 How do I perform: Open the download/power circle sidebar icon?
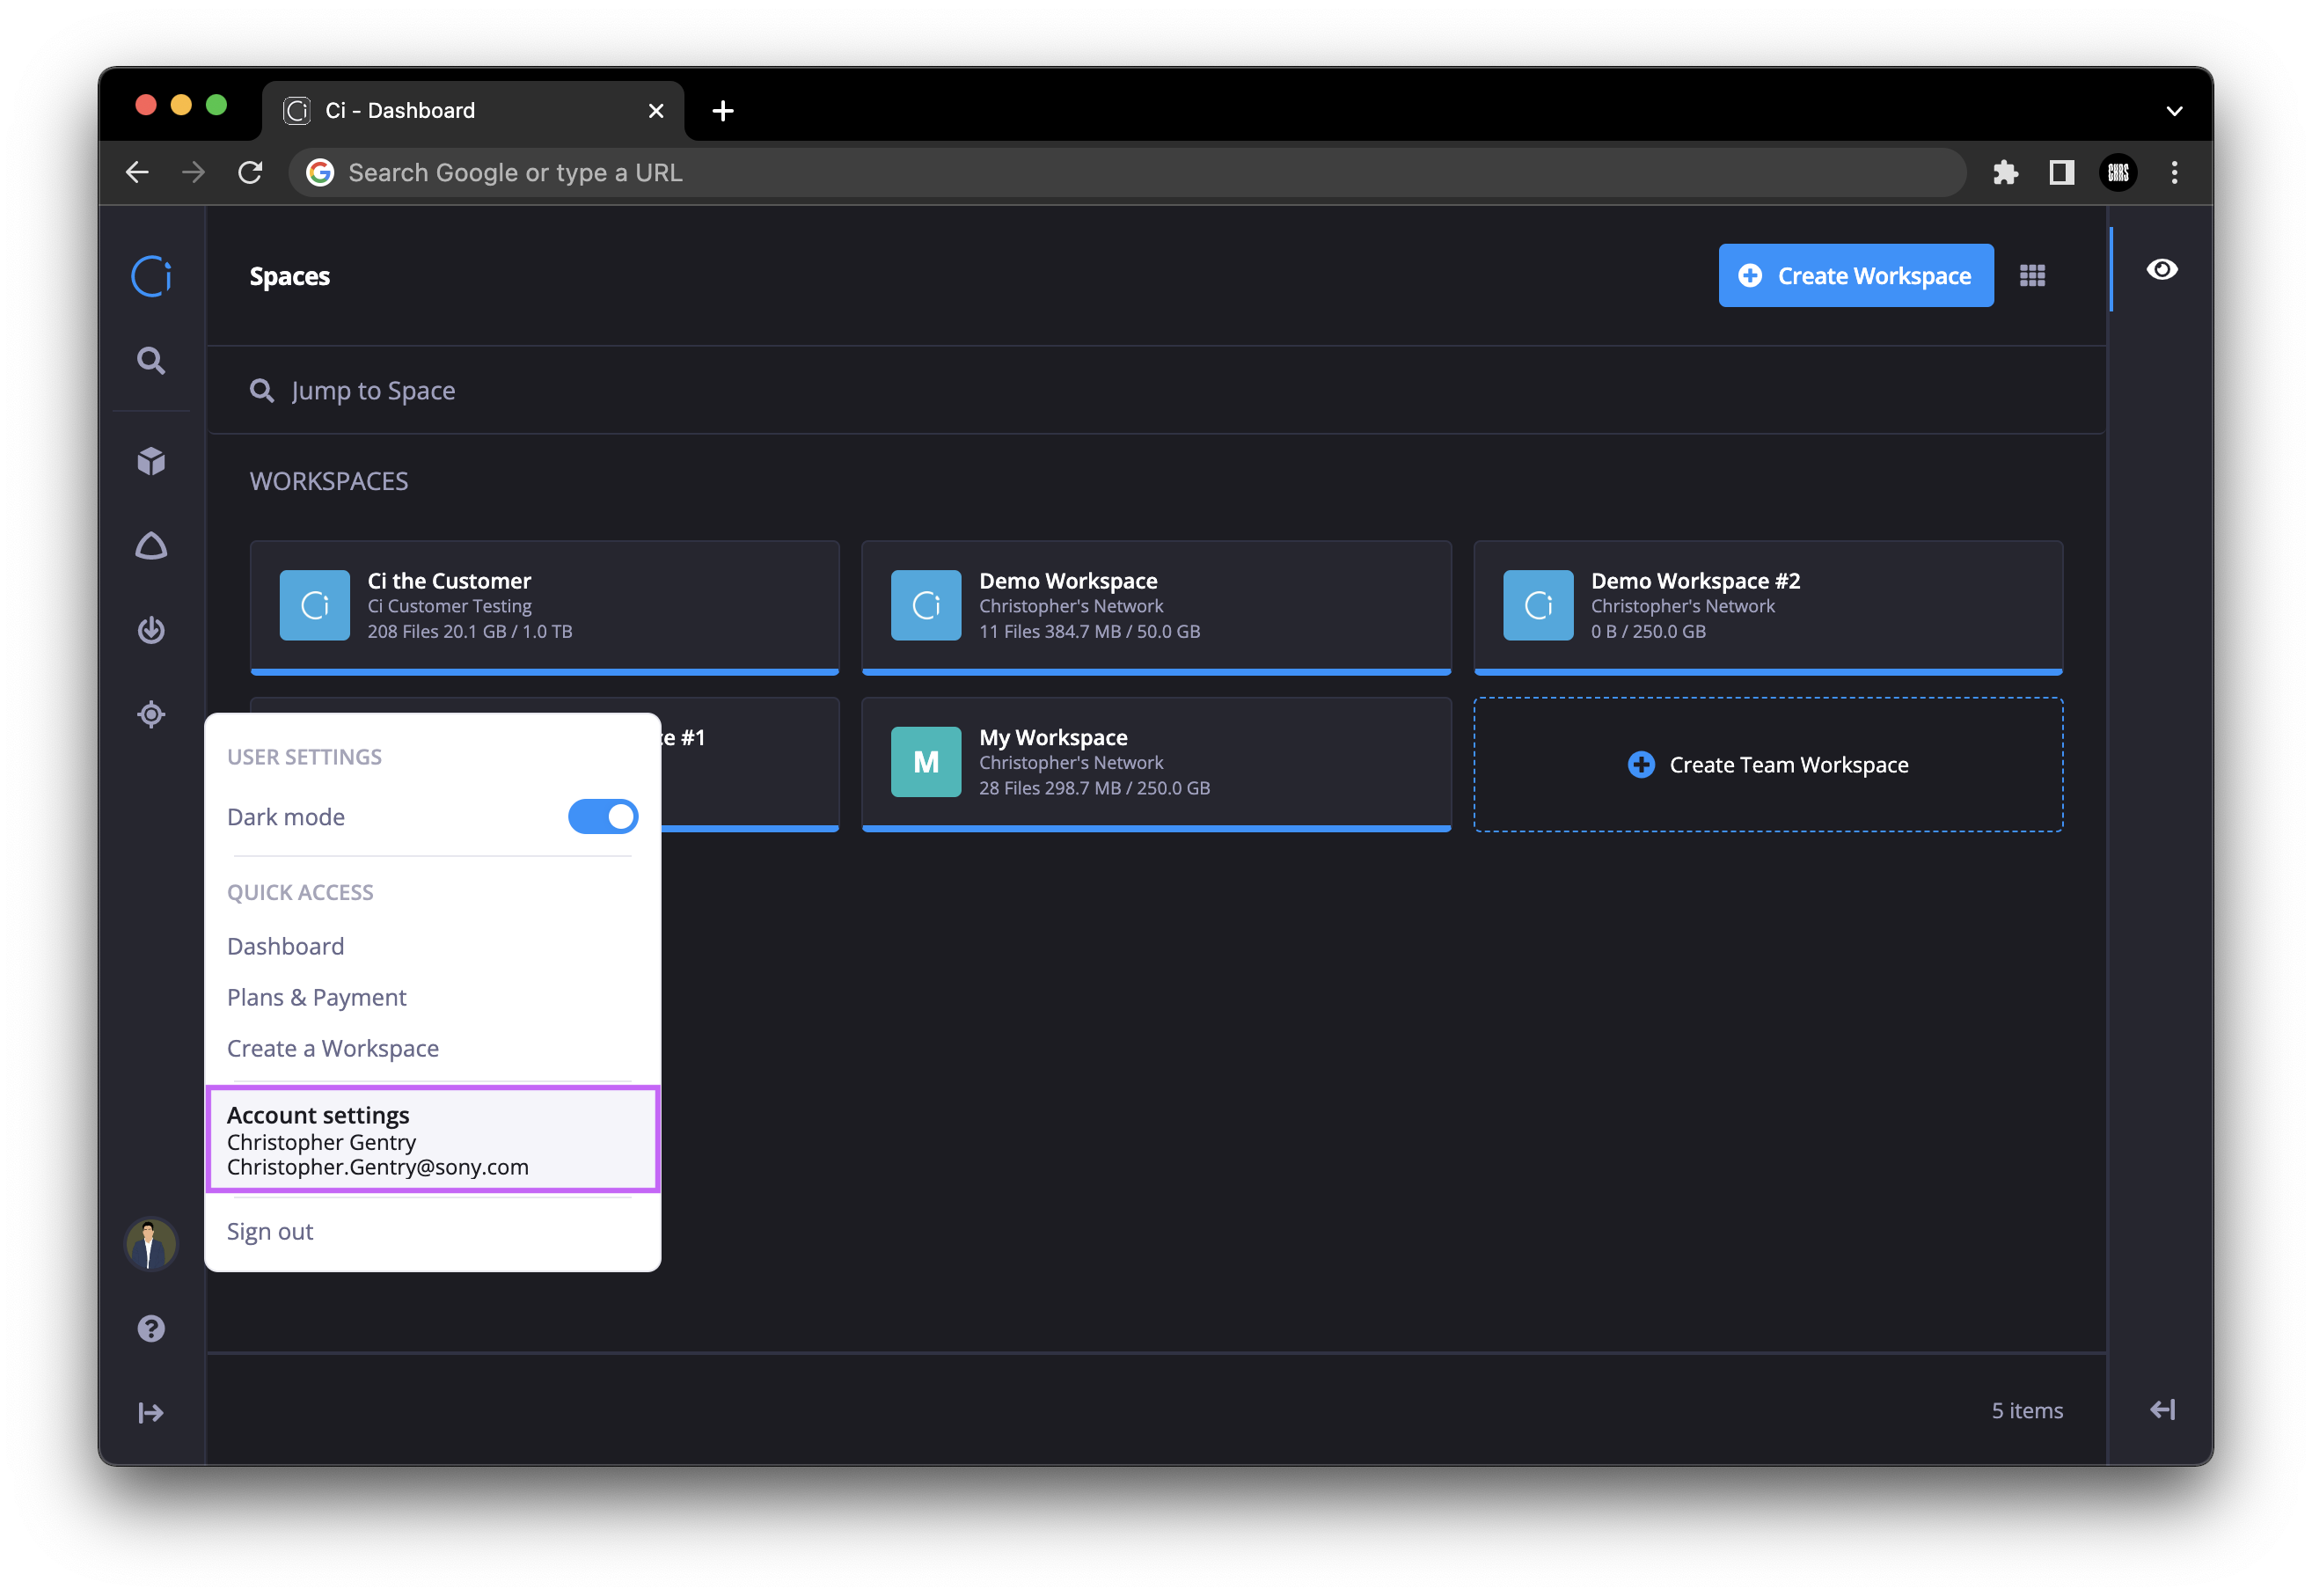[x=151, y=630]
